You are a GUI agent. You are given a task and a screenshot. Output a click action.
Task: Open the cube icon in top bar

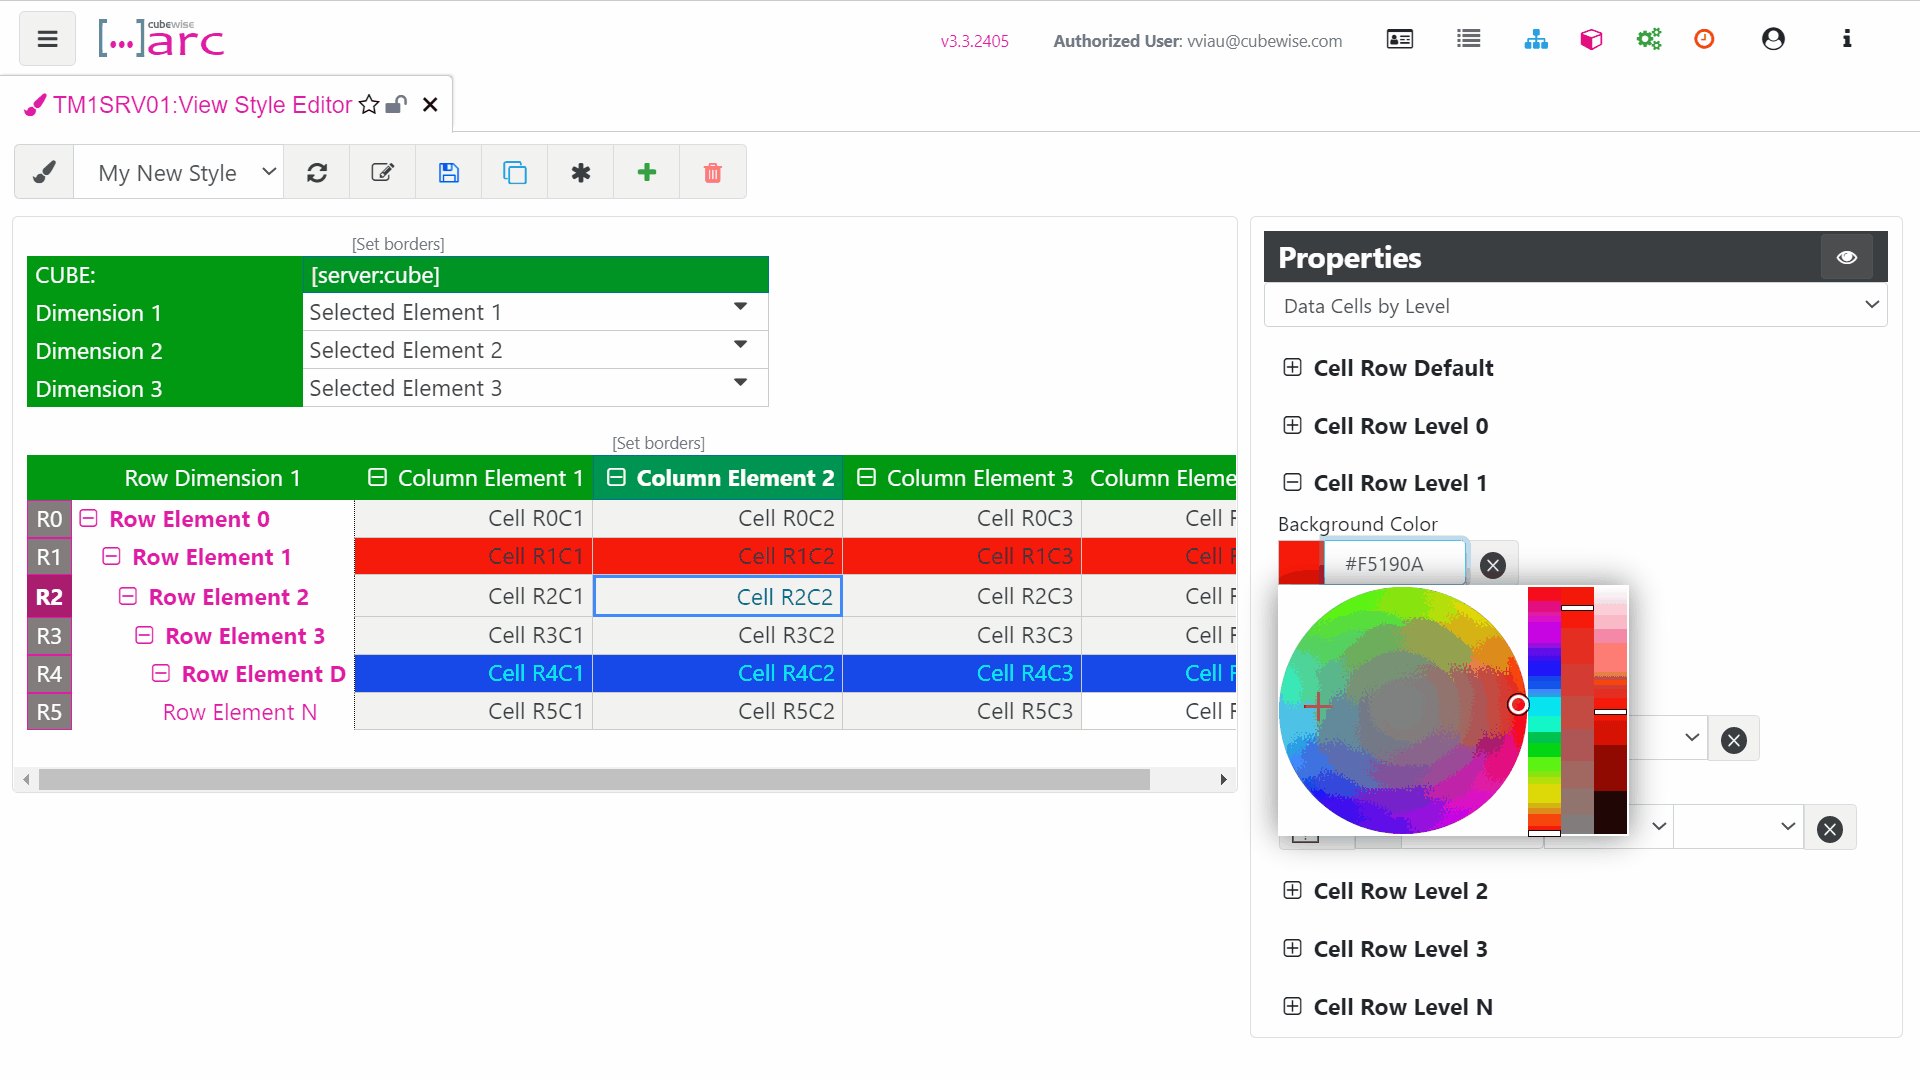point(1591,40)
